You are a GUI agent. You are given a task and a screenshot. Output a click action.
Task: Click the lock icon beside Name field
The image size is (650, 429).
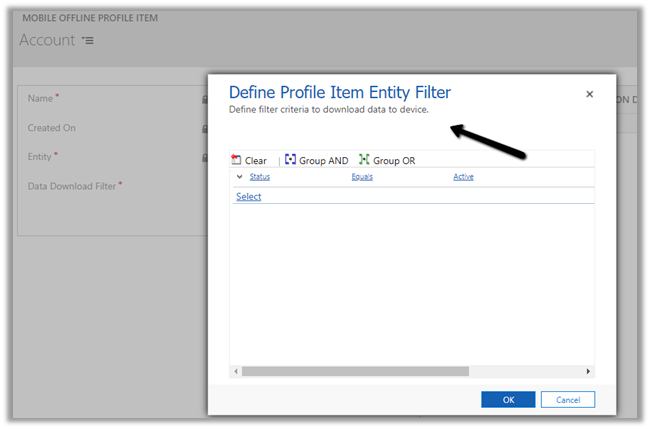(204, 99)
